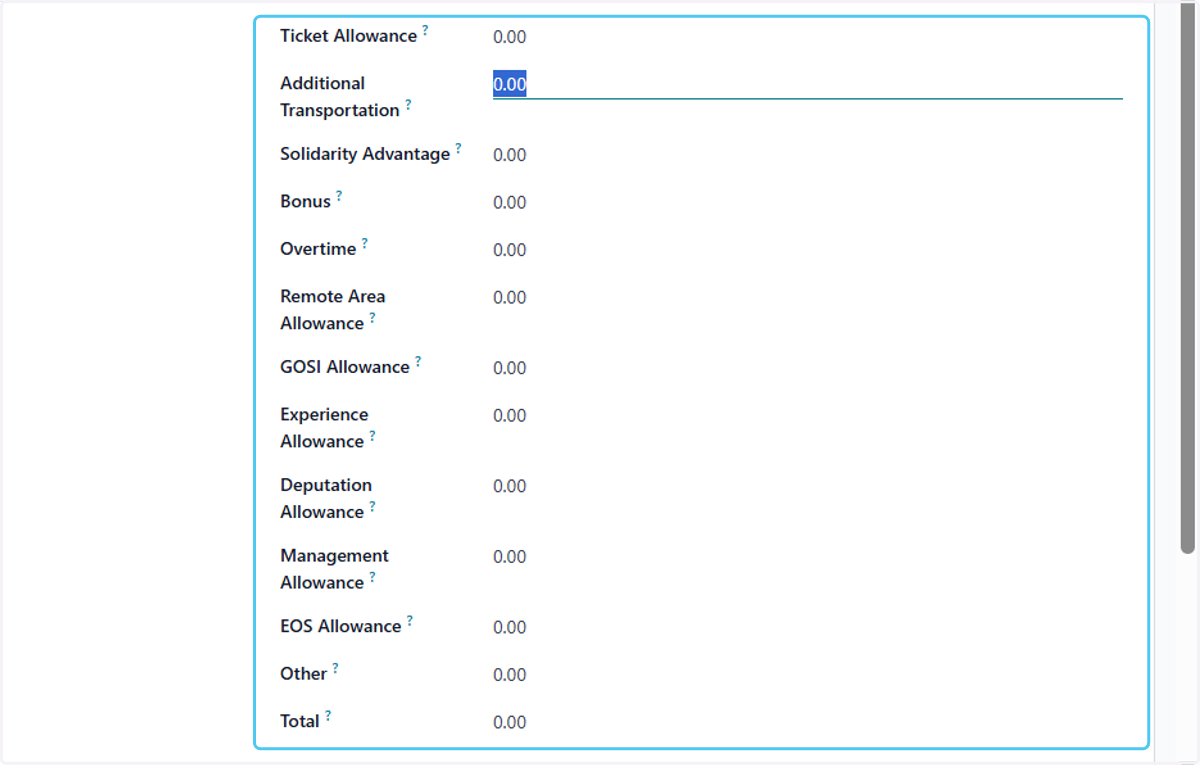Show help icon next to Other
This screenshot has width=1200, height=765.
pyautogui.click(x=335, y=668)
